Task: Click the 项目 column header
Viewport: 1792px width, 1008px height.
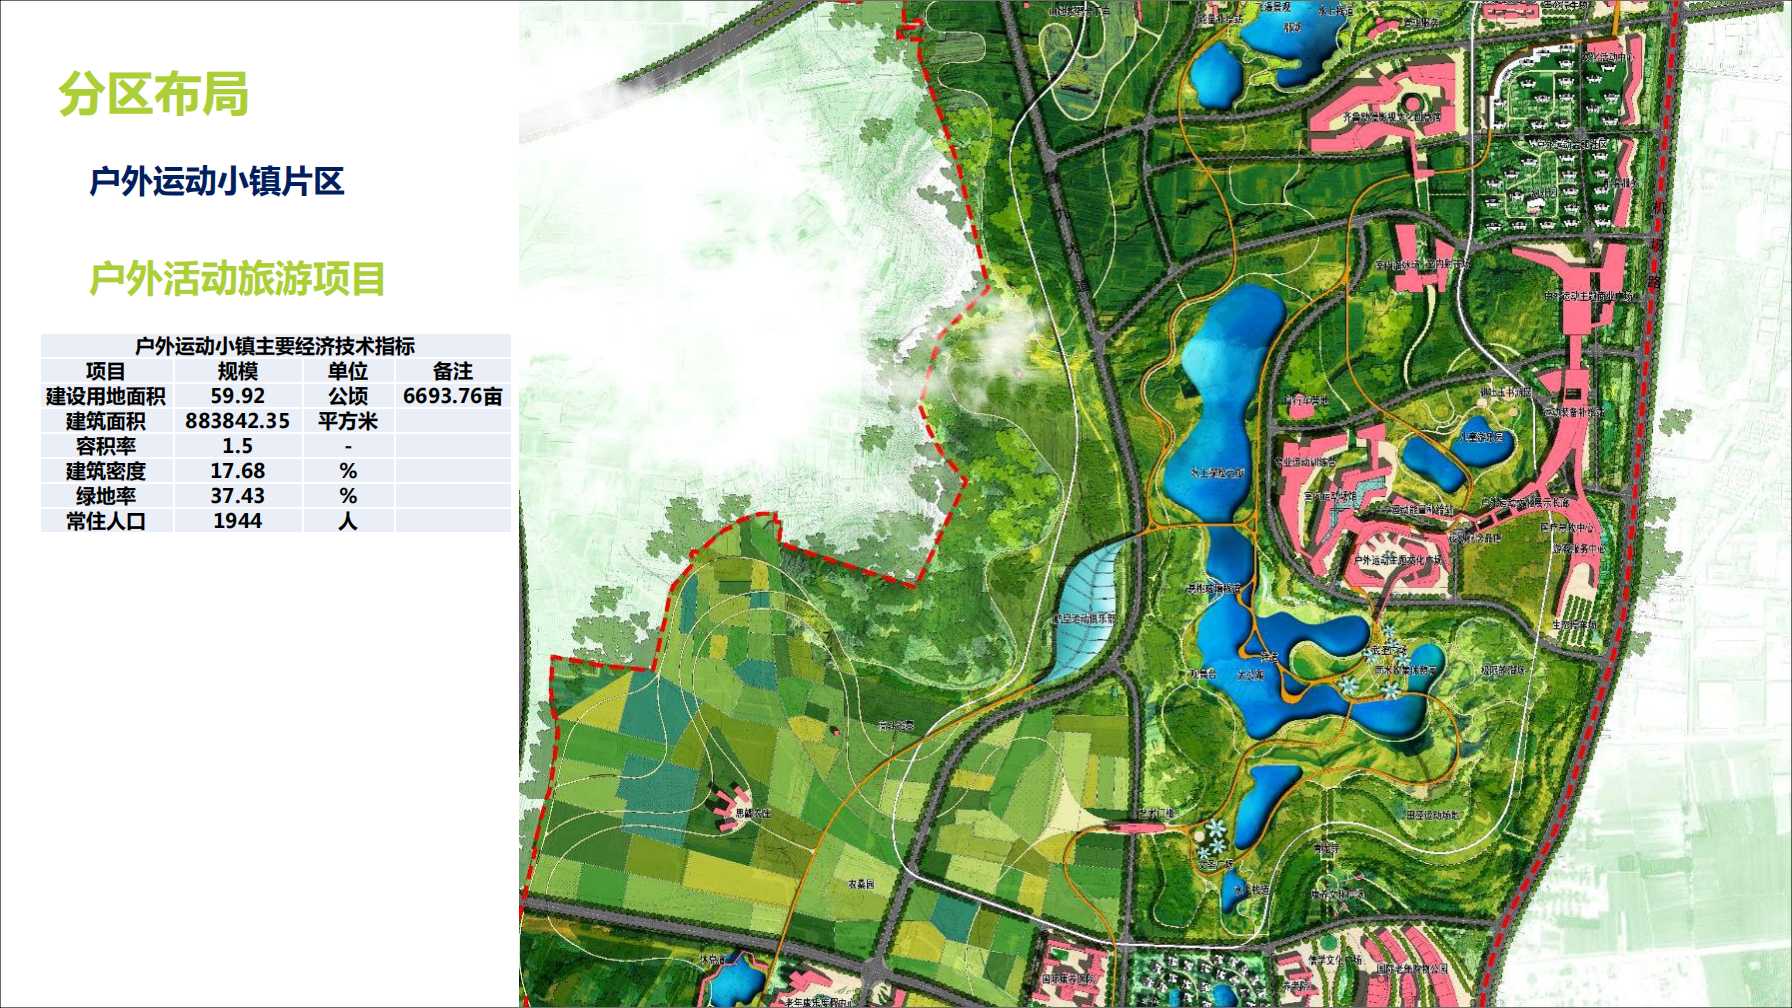Action: click(106, 371)
